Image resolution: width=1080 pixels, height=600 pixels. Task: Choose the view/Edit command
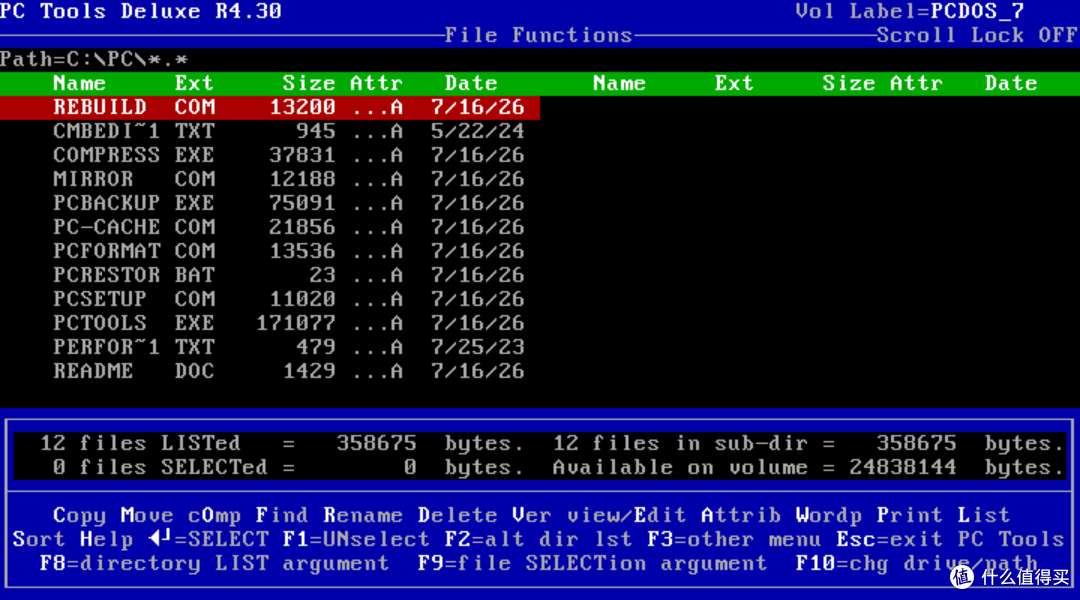(627, 515)
